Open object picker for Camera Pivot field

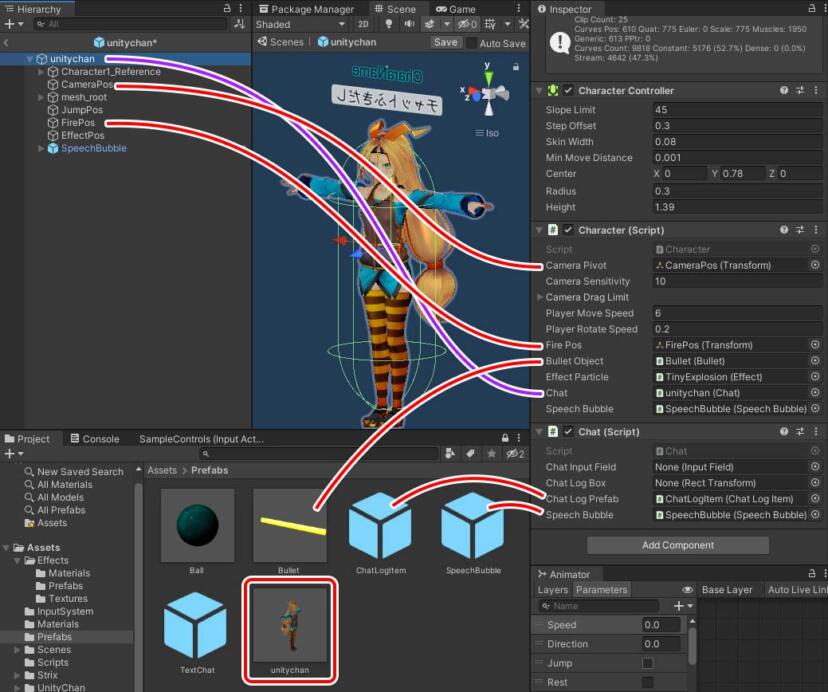(x=815, y=265)
